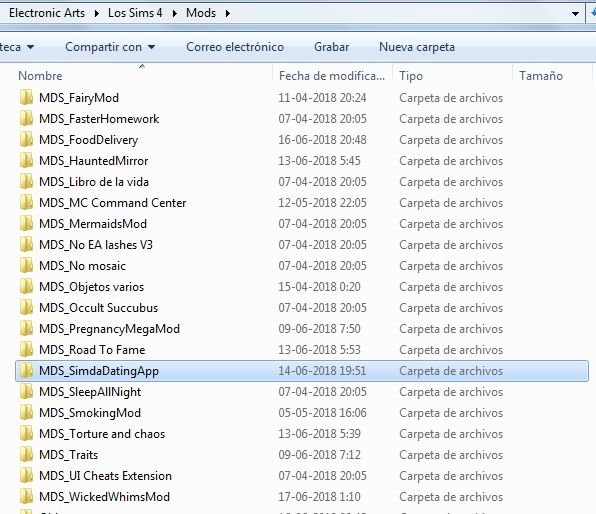
Task: Open the library dropdown ending in 'teca'
Action: [x=17, y=47]
